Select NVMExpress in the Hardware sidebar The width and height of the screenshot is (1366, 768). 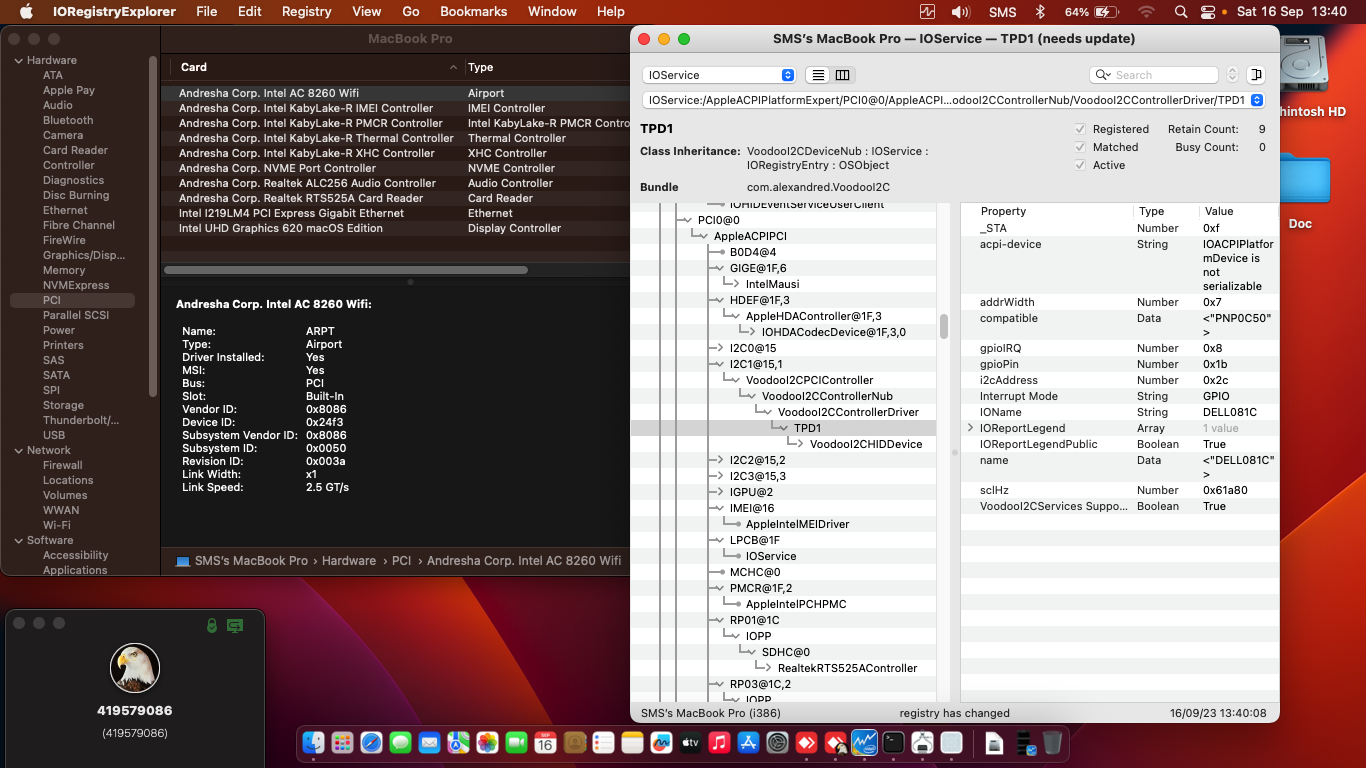(x=76, y=285)
